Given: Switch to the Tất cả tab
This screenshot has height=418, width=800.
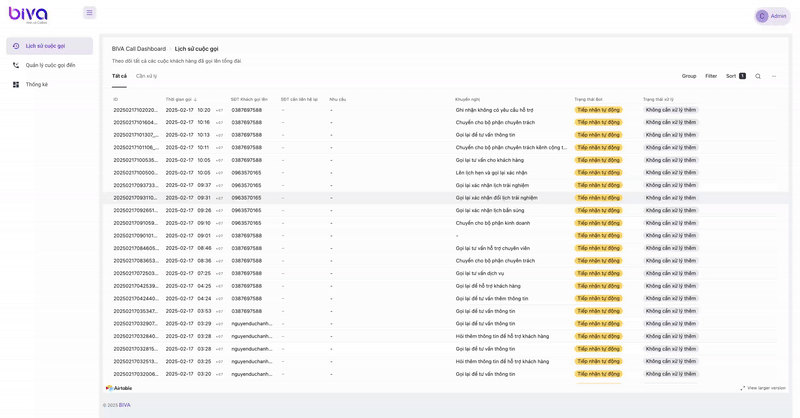Looking at the screenshot, I should tap(119, 76).
